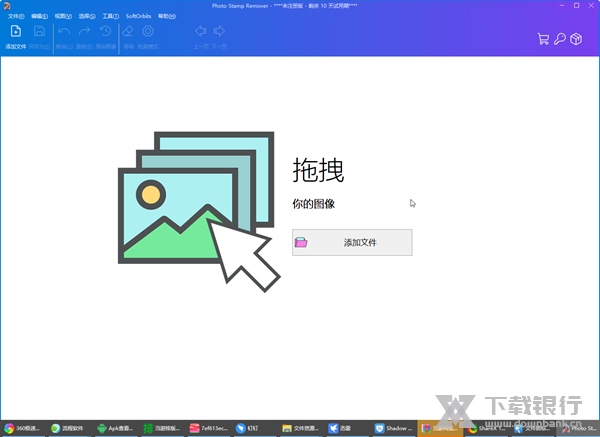Open the 文件资源 explorer taskbar item
Viewport: 600px width, 437px height.
(x=300, y=428)
